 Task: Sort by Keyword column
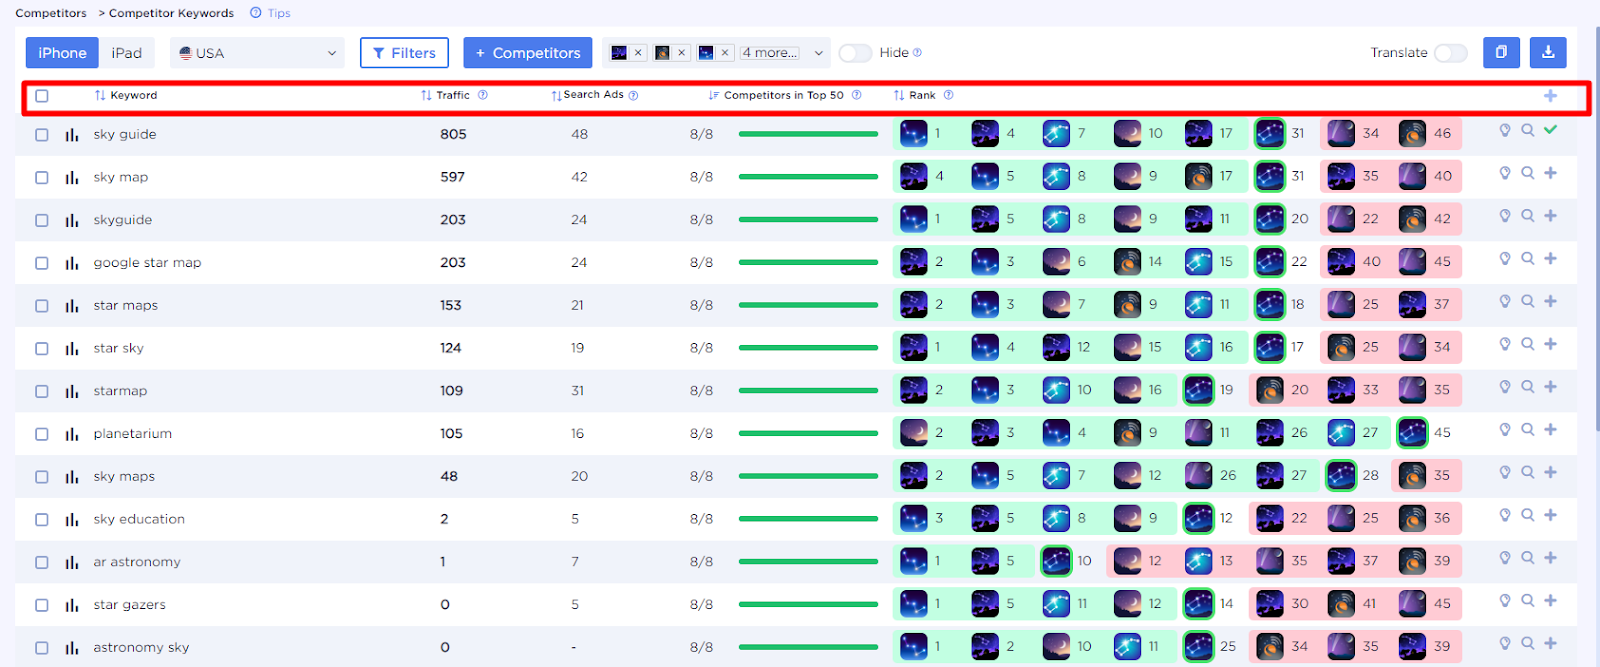[x=126, y=95]
